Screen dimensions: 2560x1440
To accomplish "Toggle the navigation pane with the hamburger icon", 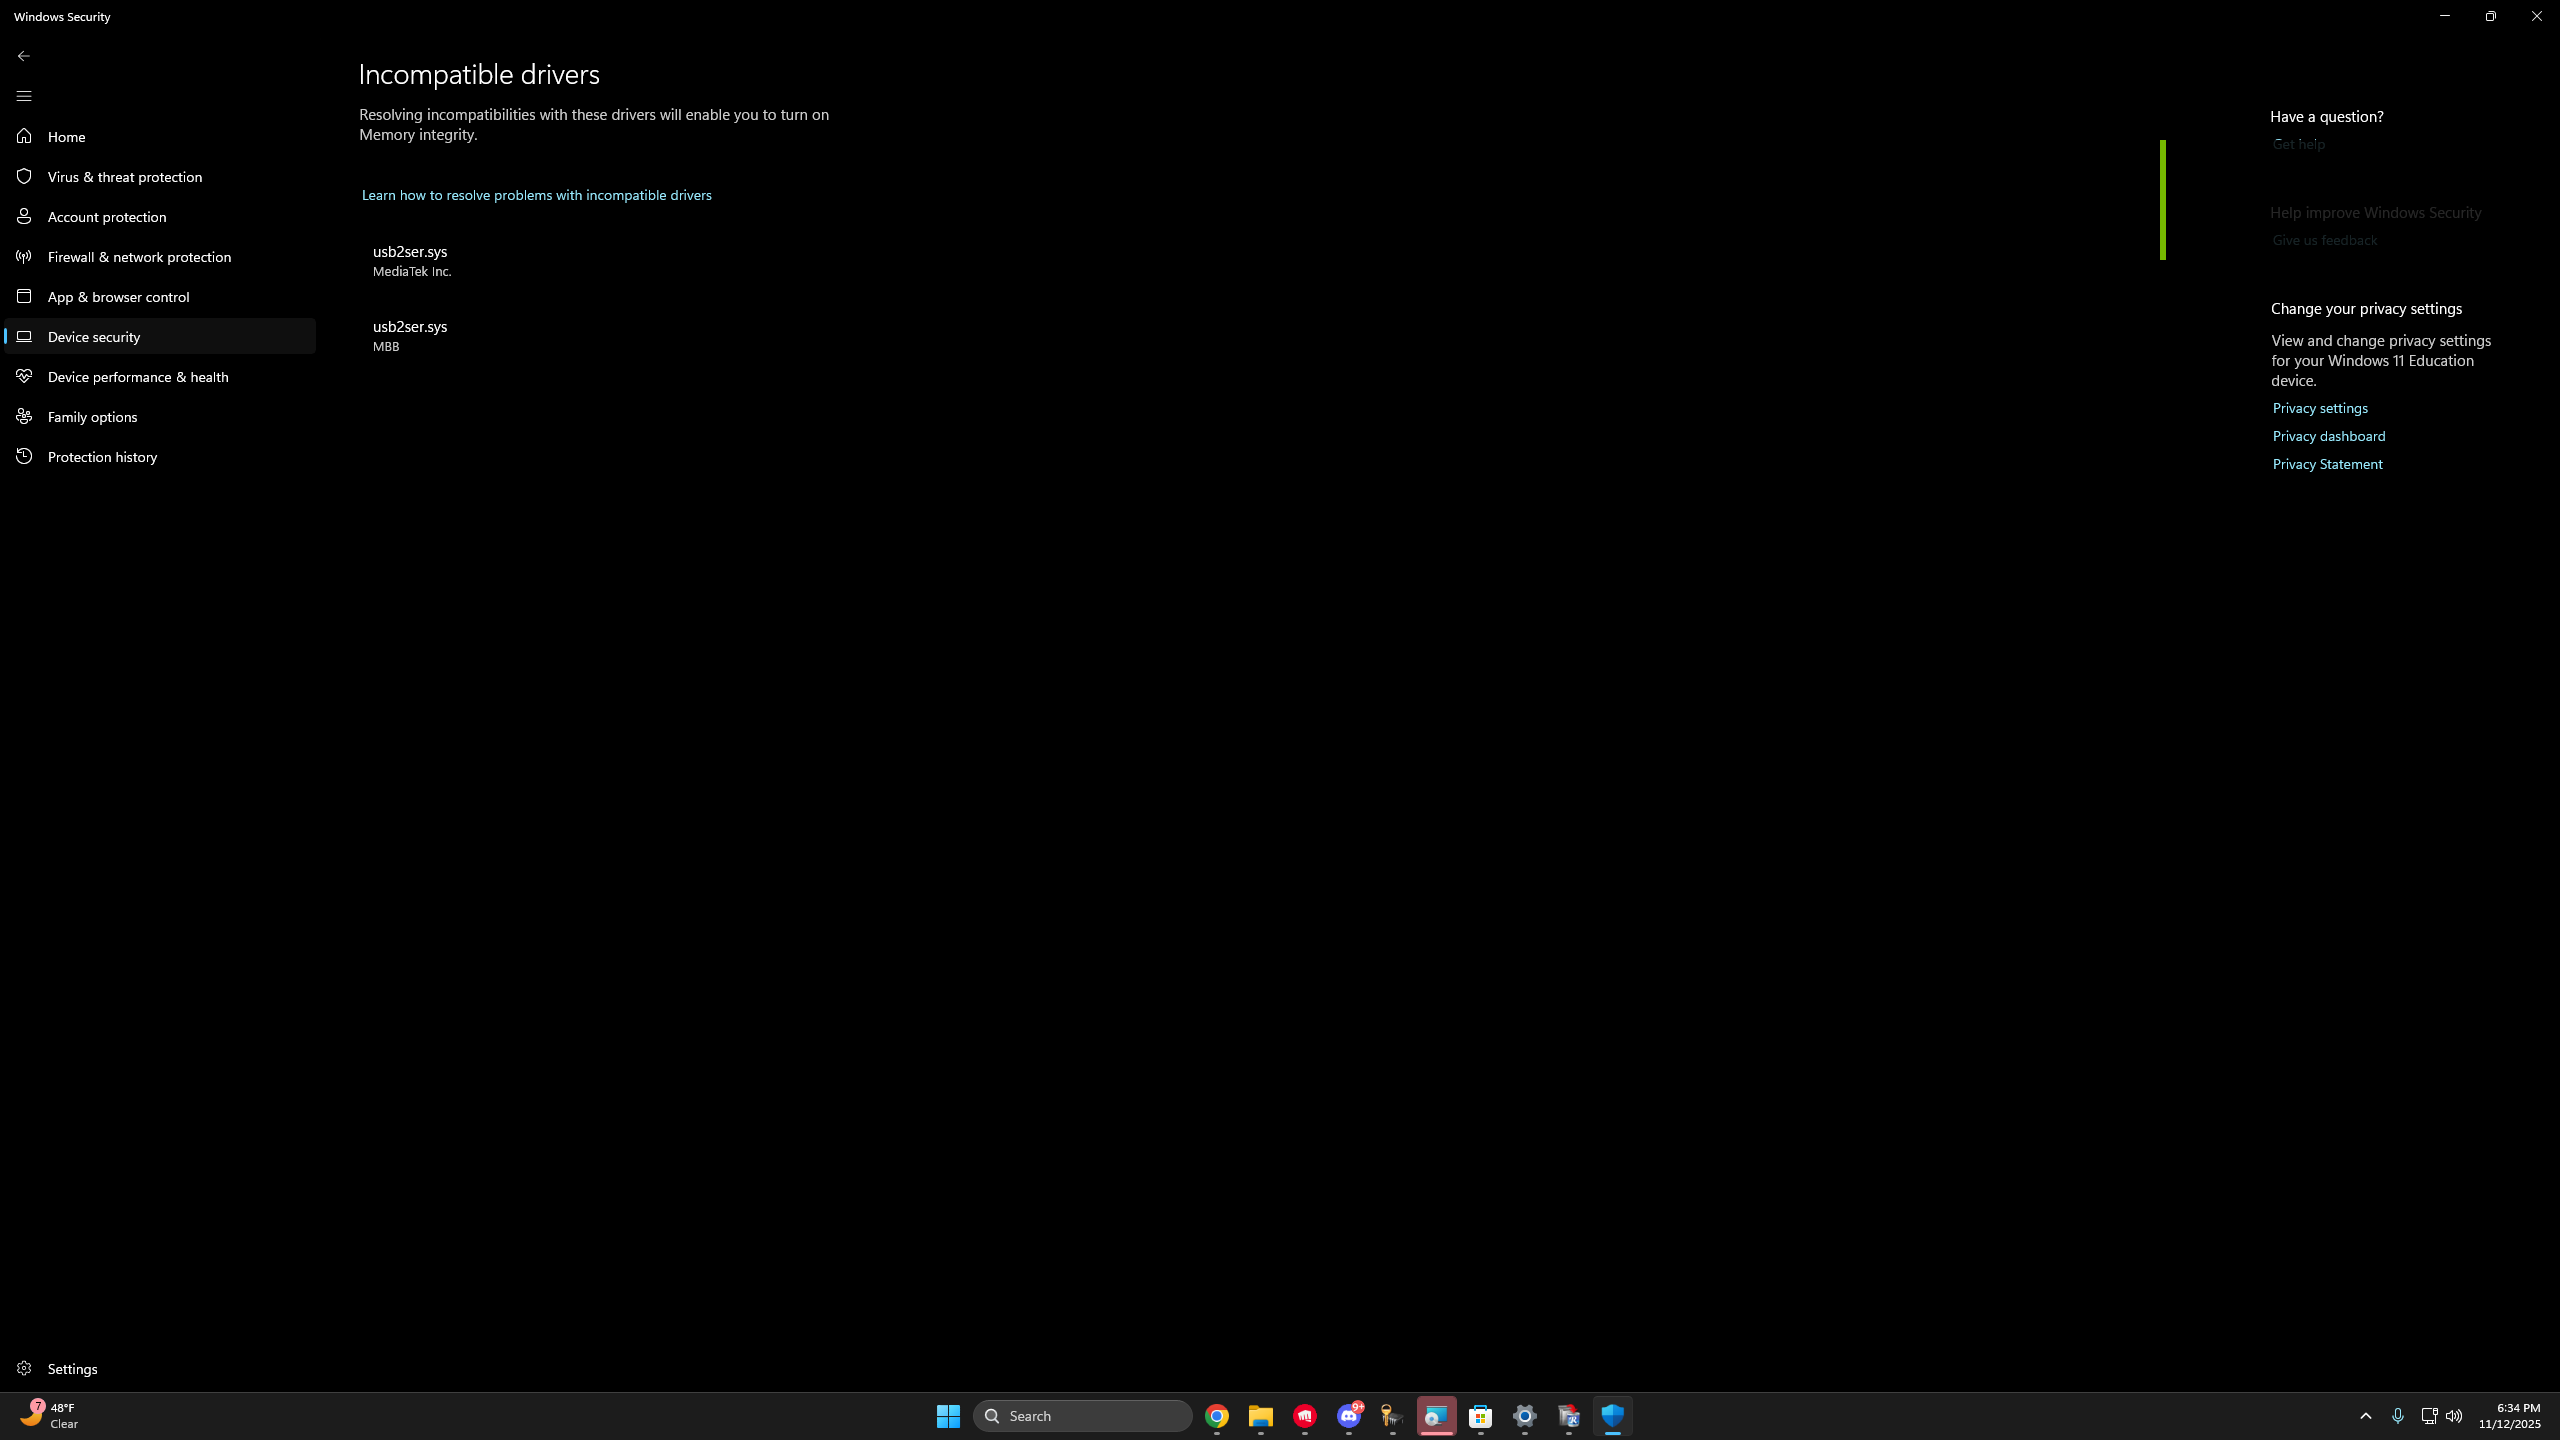I will [23, 96].
